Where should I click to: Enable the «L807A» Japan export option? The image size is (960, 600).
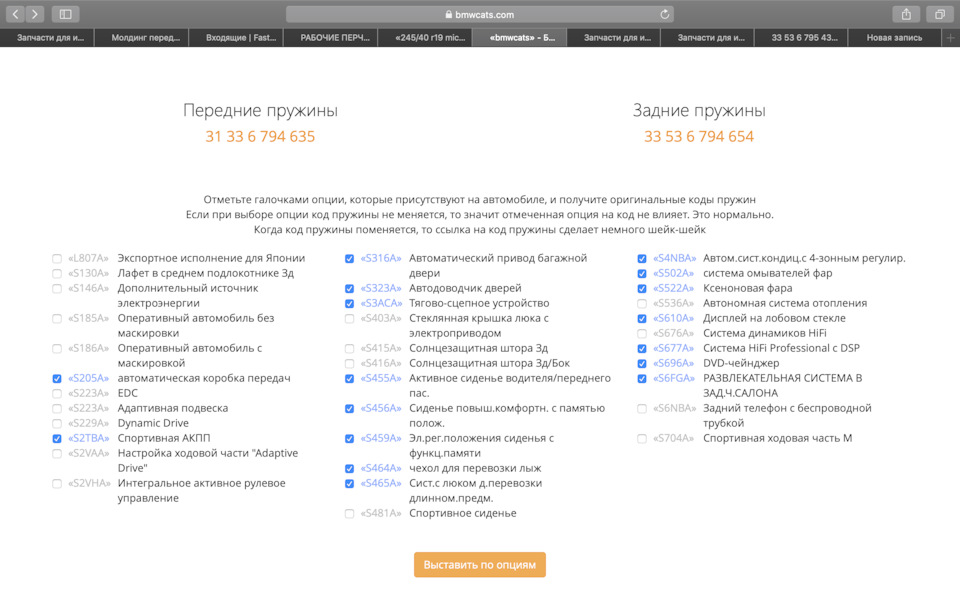[x=56, y=257]
